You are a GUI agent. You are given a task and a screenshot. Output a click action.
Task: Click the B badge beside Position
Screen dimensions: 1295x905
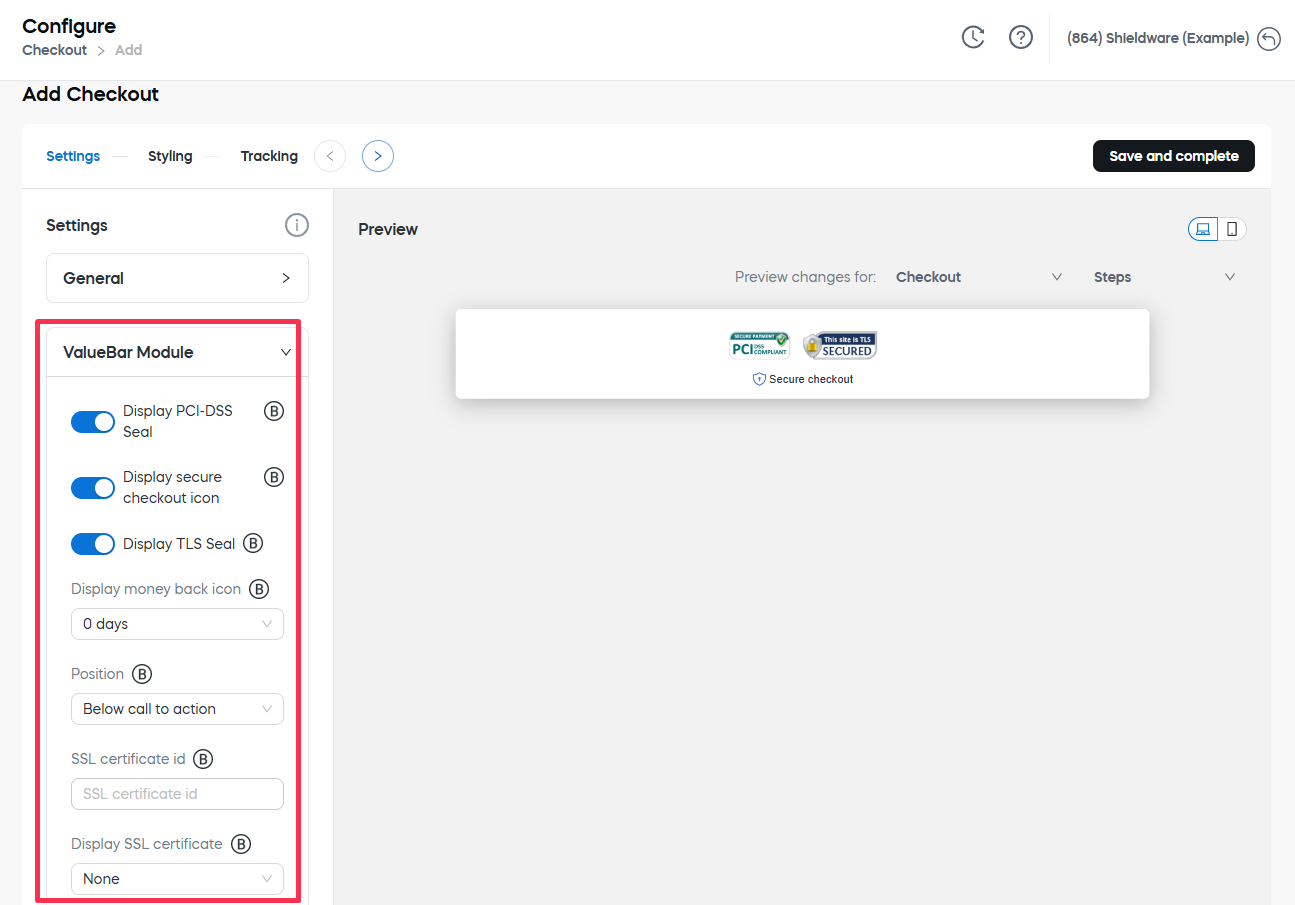(x=142, y=674)
